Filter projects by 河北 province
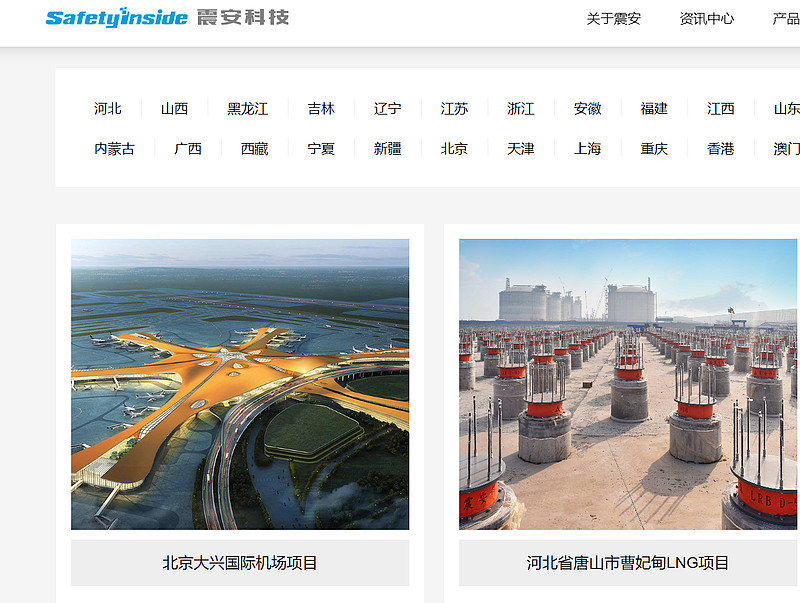Screen dimensions: 800x603 (x=108, y=109)
